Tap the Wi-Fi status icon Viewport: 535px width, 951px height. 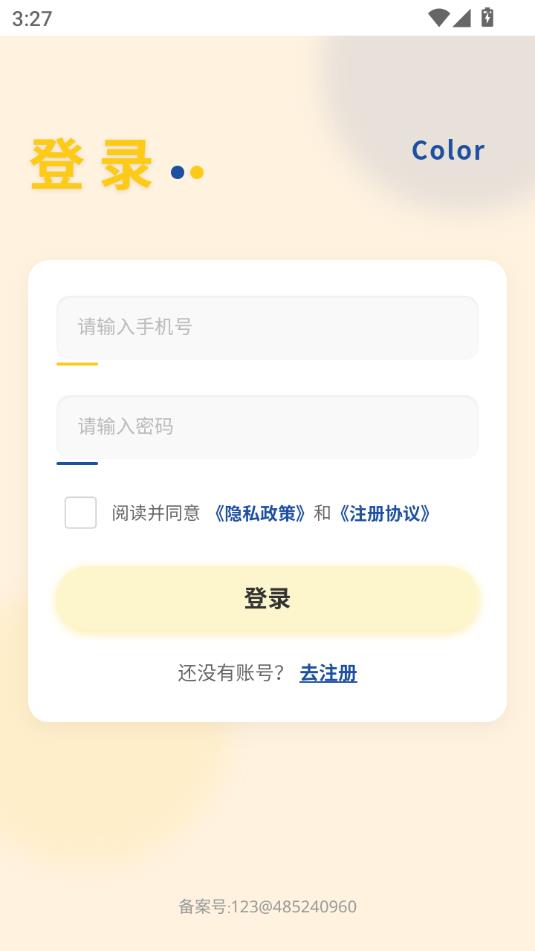pos(438,18)
